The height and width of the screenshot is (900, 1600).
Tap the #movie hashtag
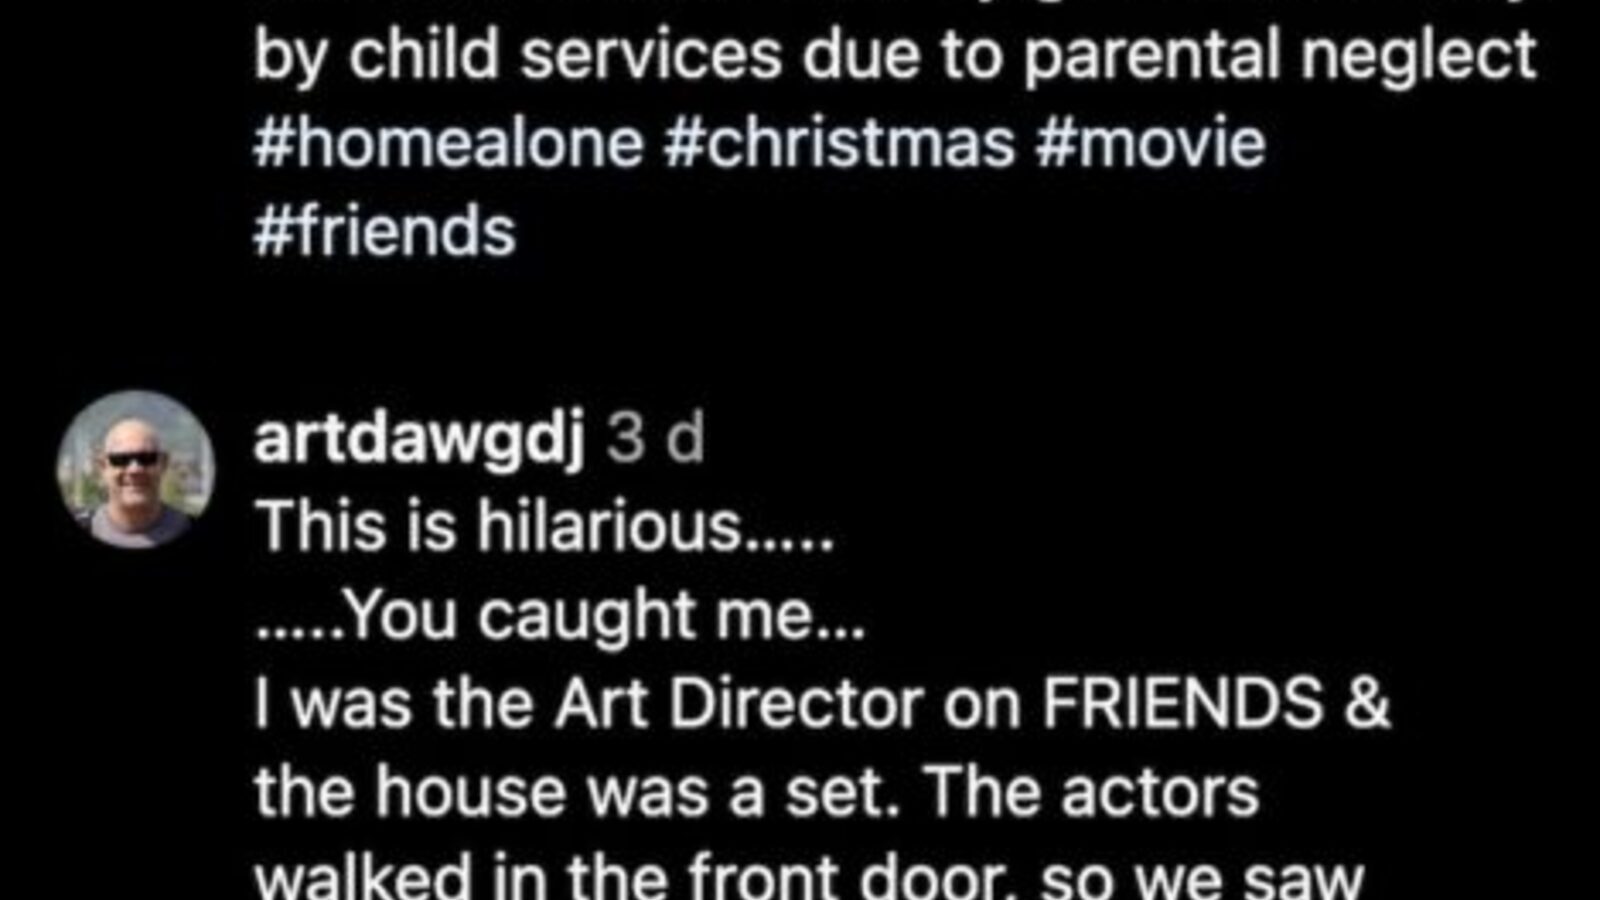tap(1151, 143)
